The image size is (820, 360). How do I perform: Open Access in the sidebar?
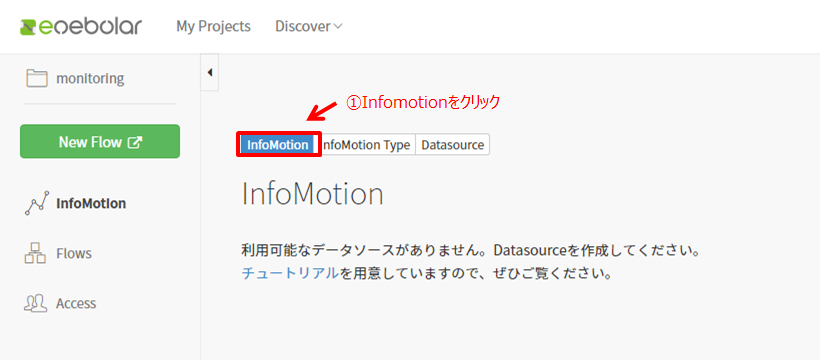point(76,303)
